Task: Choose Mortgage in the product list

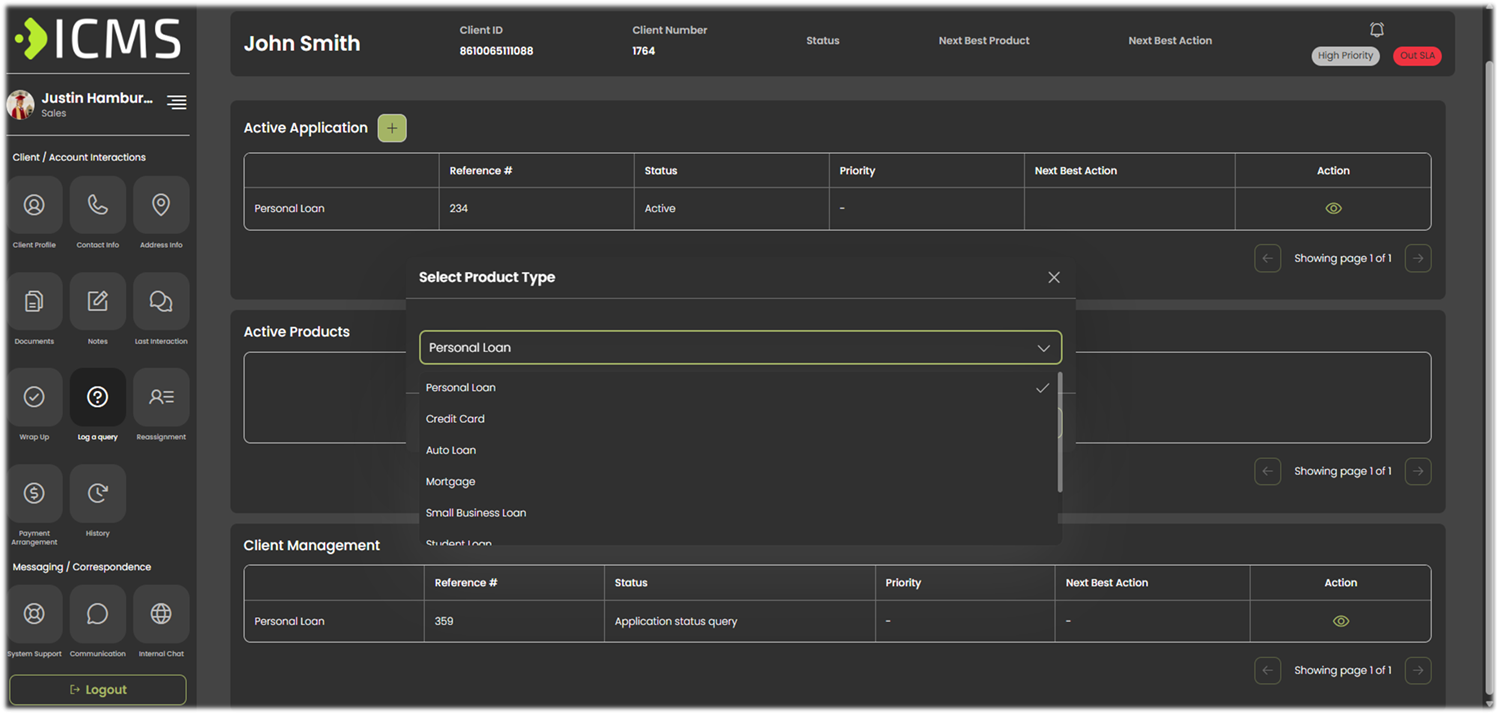Action: 450,482
